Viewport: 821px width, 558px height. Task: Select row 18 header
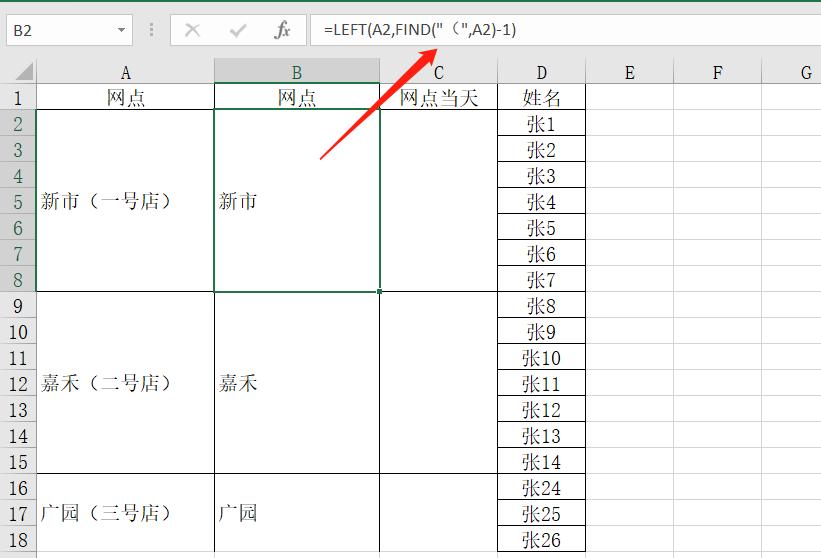tap(18, 539)
